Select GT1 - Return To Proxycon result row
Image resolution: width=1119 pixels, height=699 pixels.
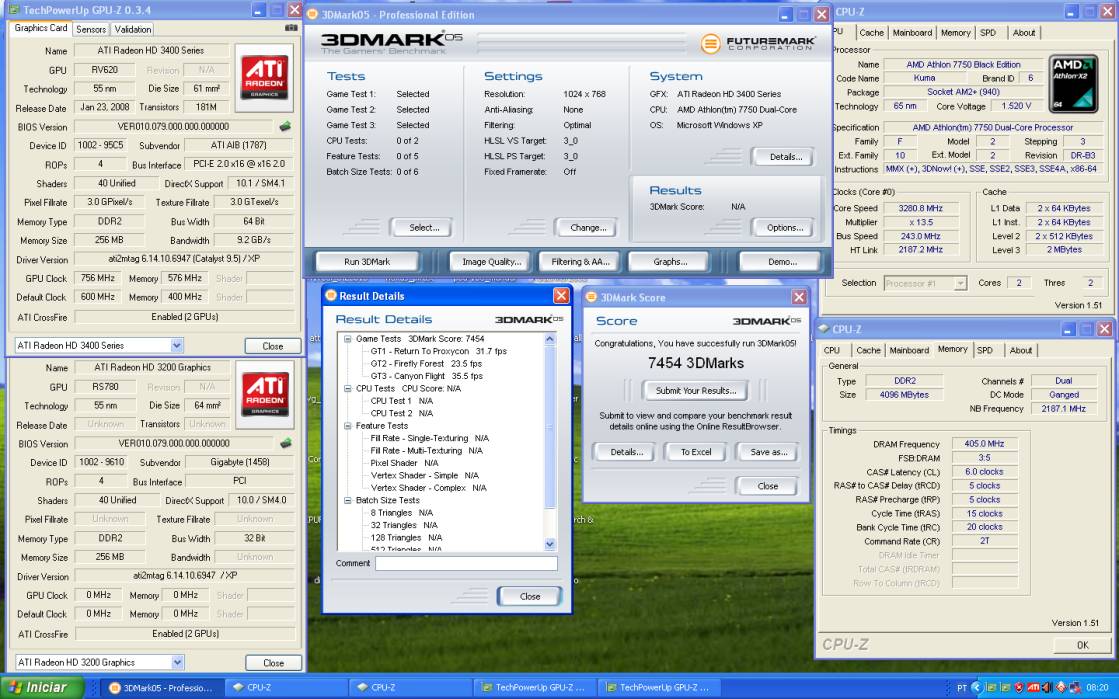coord(438,351)
